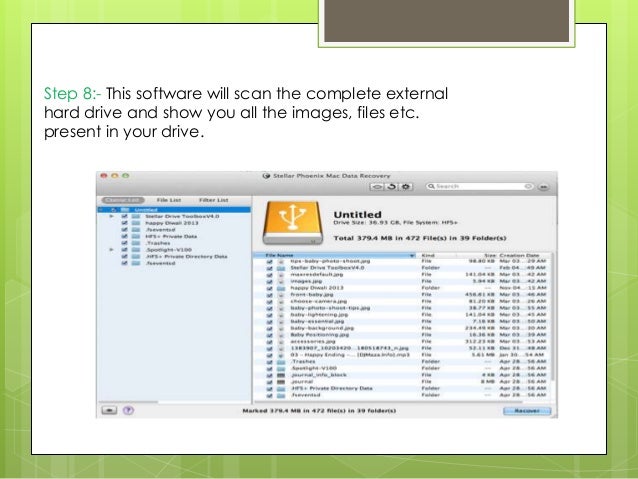Screen dimensions: 638x479
Task: Uncheck .Spotlight-V100 checkbox in the tree
Action: click(125, 250)
